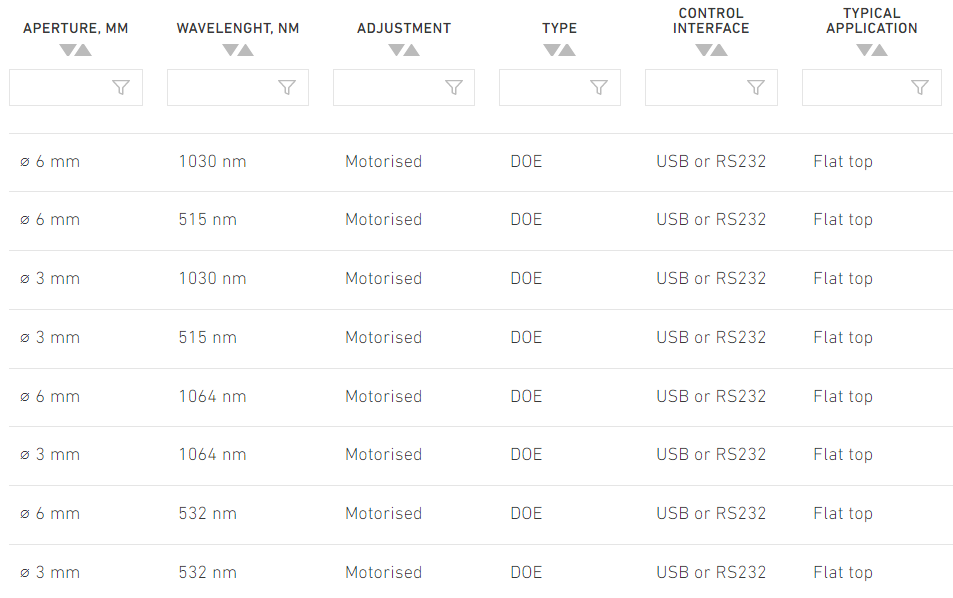This screenshot has width=953, height=598.
Task: Focus the Wavelength filter text field
Action: [x=238, y=88]
